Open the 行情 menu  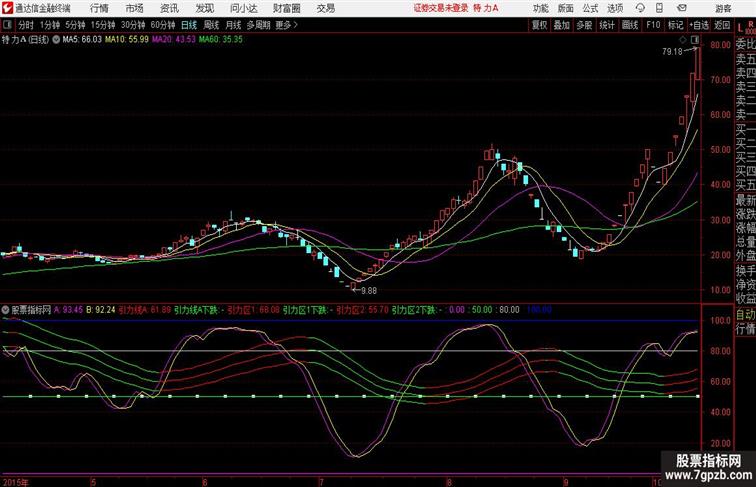coord(99,8)
